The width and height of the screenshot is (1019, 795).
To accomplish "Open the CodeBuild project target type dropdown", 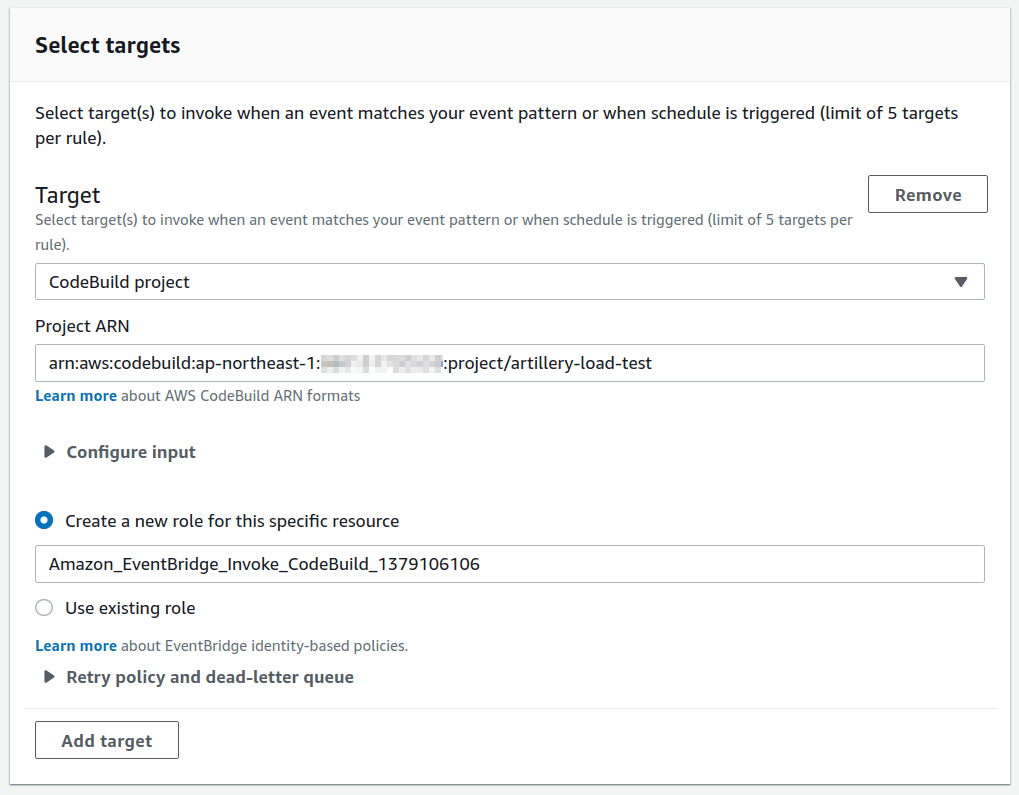I will (509, 281).
